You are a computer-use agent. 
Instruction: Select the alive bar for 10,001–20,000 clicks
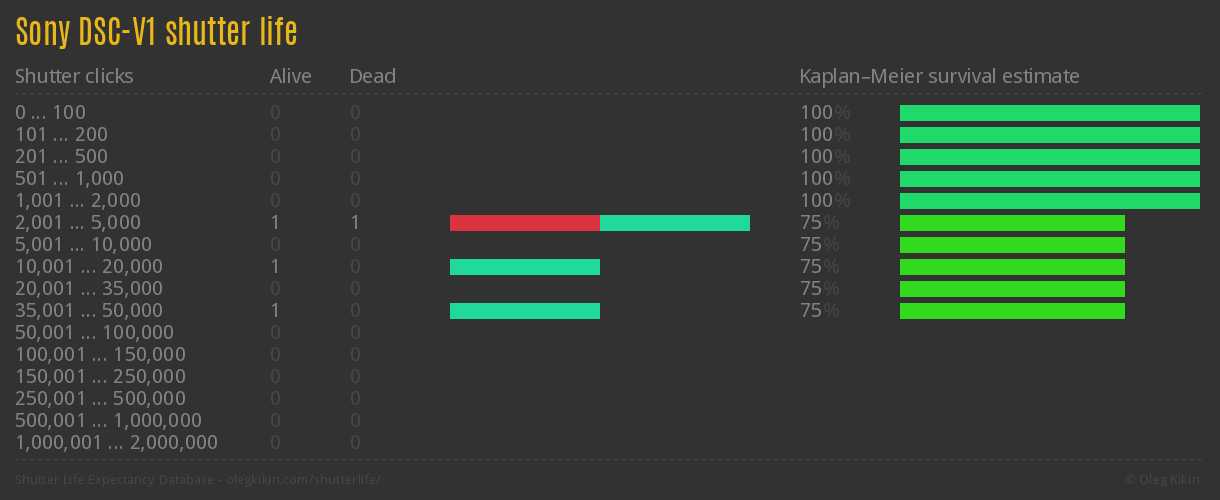click(524, 267)
